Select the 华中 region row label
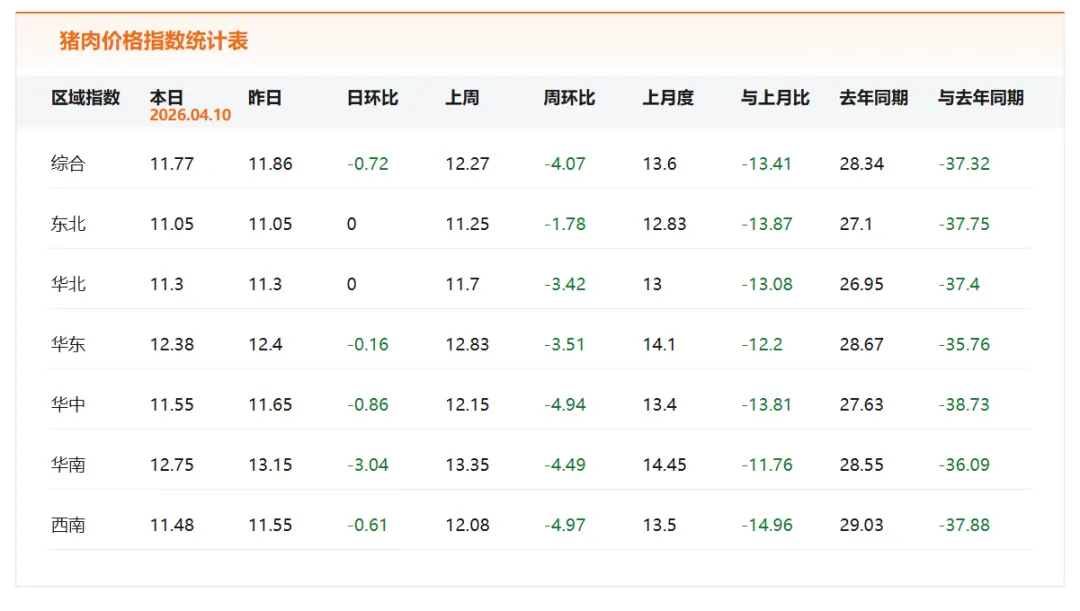The height and width of the screenshot is (611, 1080). 68,405
